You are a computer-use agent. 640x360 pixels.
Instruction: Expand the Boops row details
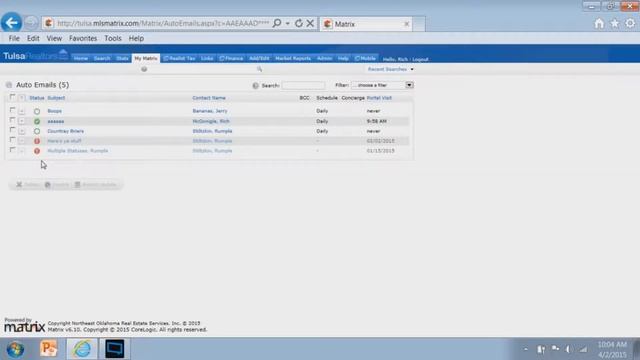(22, 111)
